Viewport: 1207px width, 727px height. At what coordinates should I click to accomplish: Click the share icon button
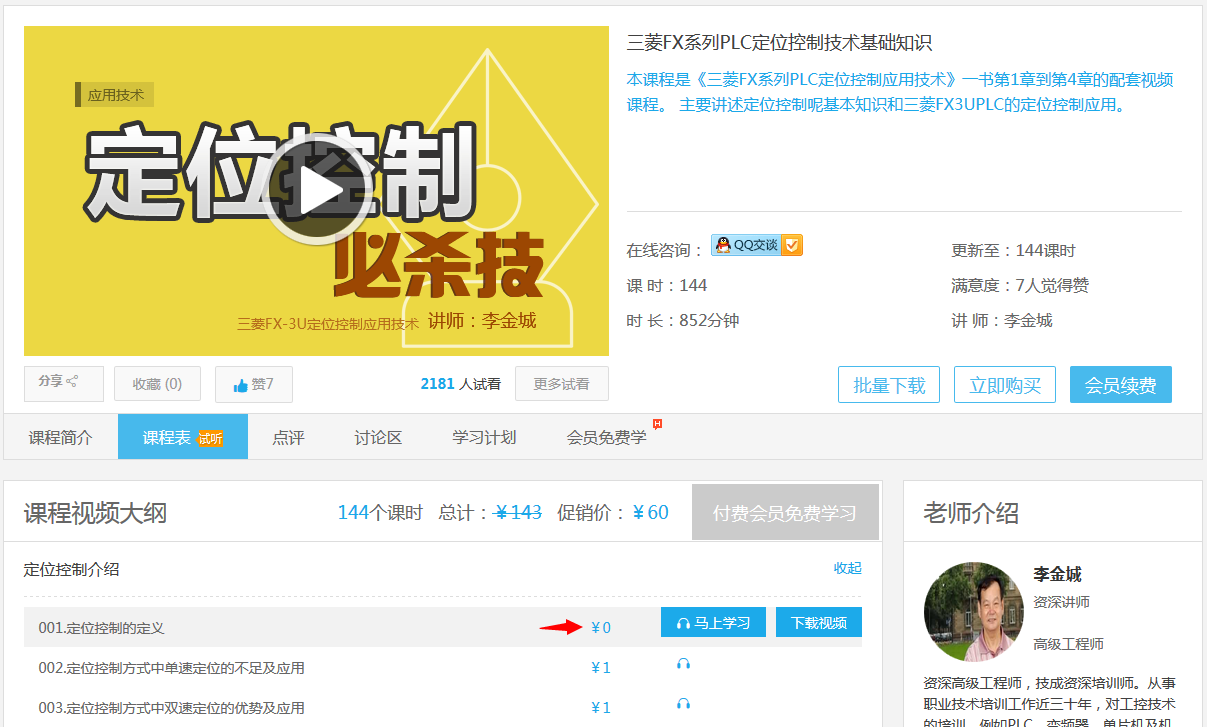64,382
